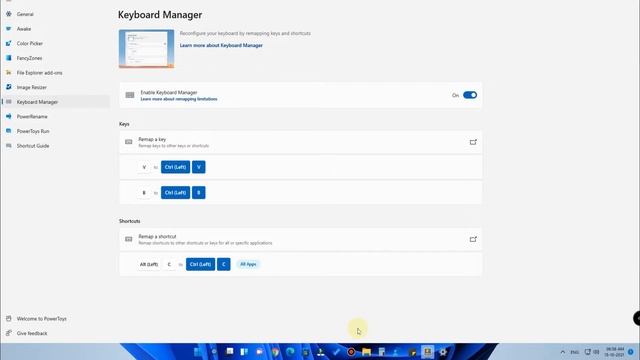Click the blue B key chip
The width and height of the screenshot is (640, 360).
point(199,193)
